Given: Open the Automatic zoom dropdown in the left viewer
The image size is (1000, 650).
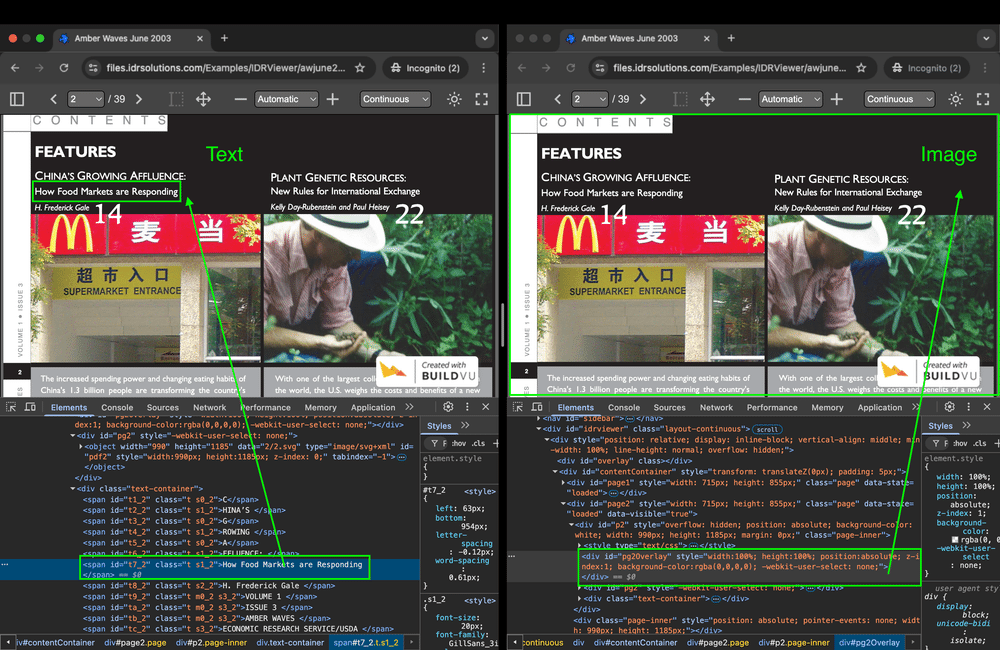Looking at the screenshot, I should [286, 99].
